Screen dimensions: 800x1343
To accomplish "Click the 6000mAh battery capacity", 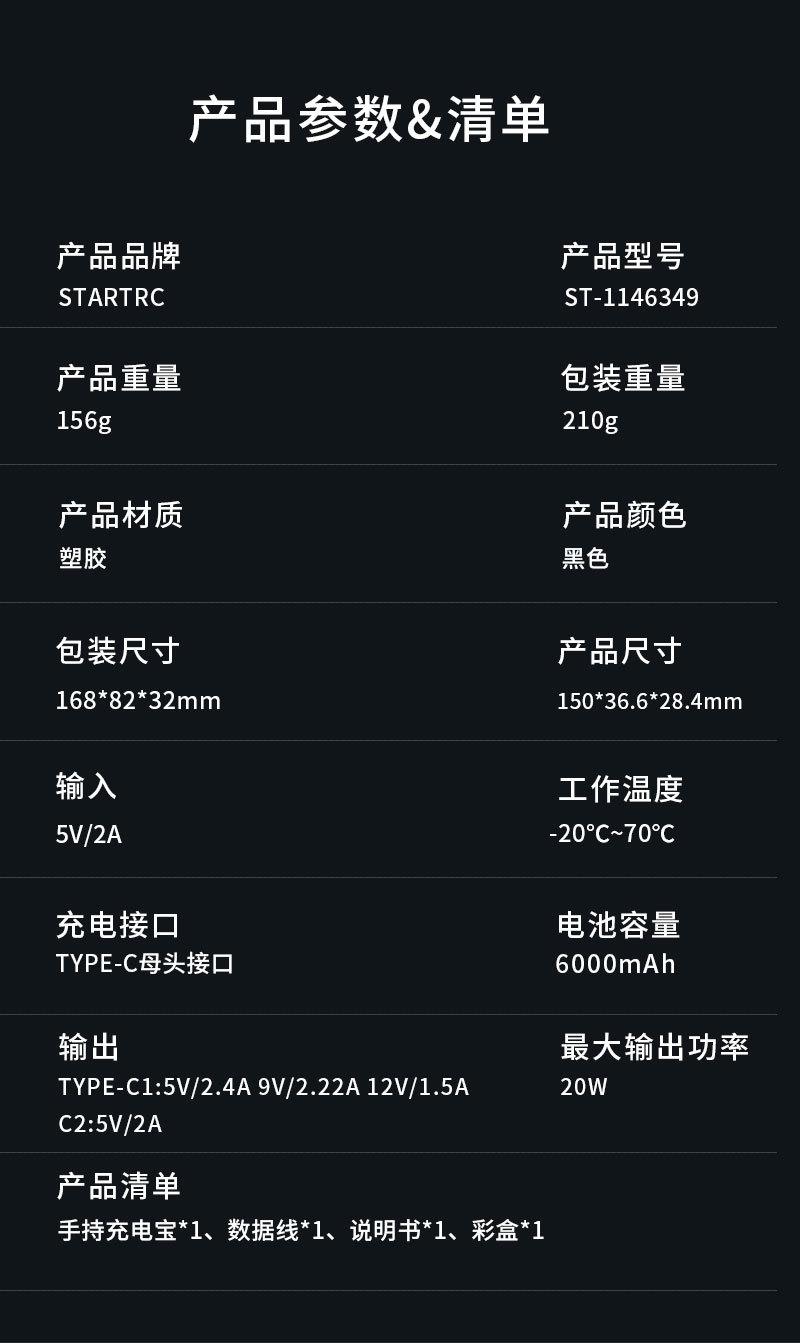I will tap(615, 964).
